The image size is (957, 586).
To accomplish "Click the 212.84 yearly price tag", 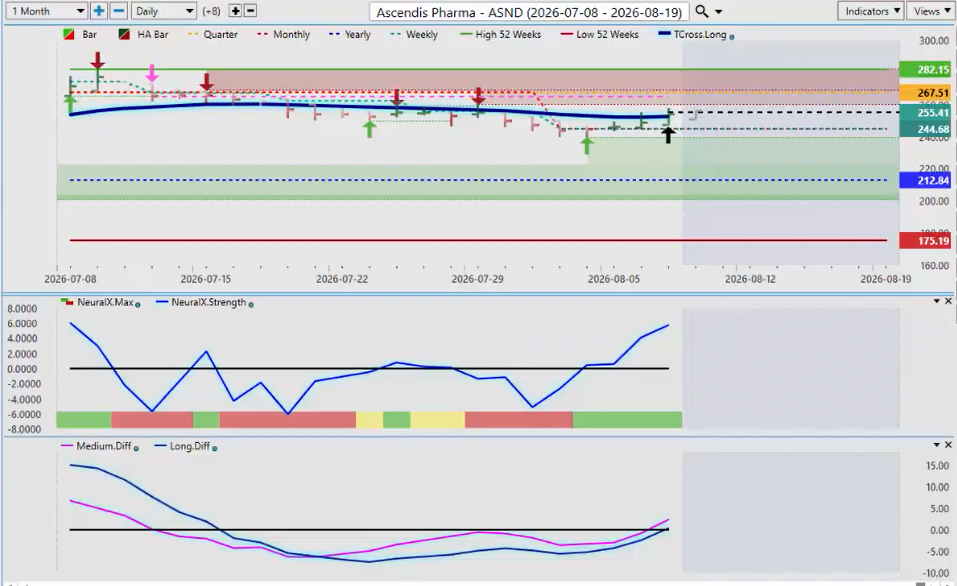I will tap(925, 180).
